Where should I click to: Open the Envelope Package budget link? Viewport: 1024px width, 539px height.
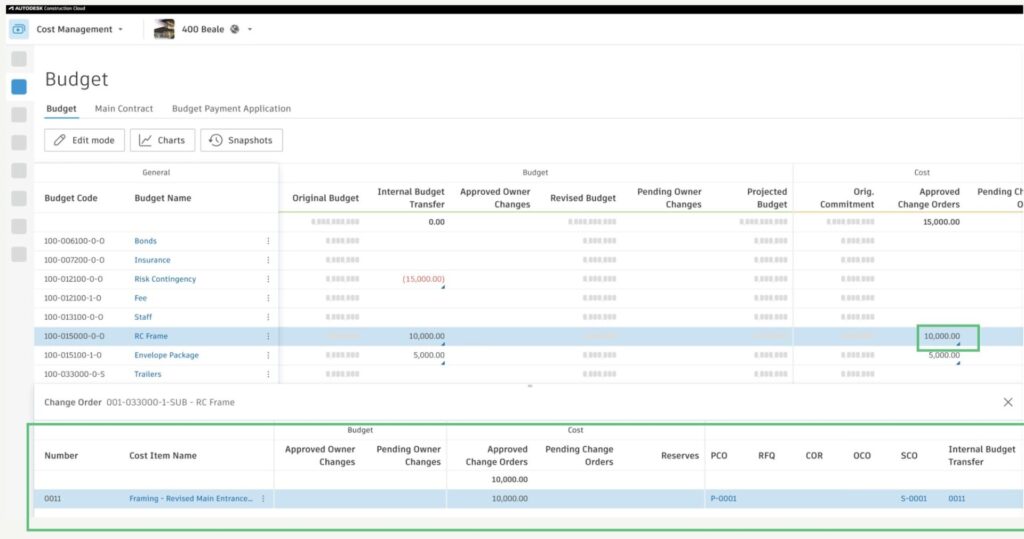pyautogui.click(x=166, y=355)
